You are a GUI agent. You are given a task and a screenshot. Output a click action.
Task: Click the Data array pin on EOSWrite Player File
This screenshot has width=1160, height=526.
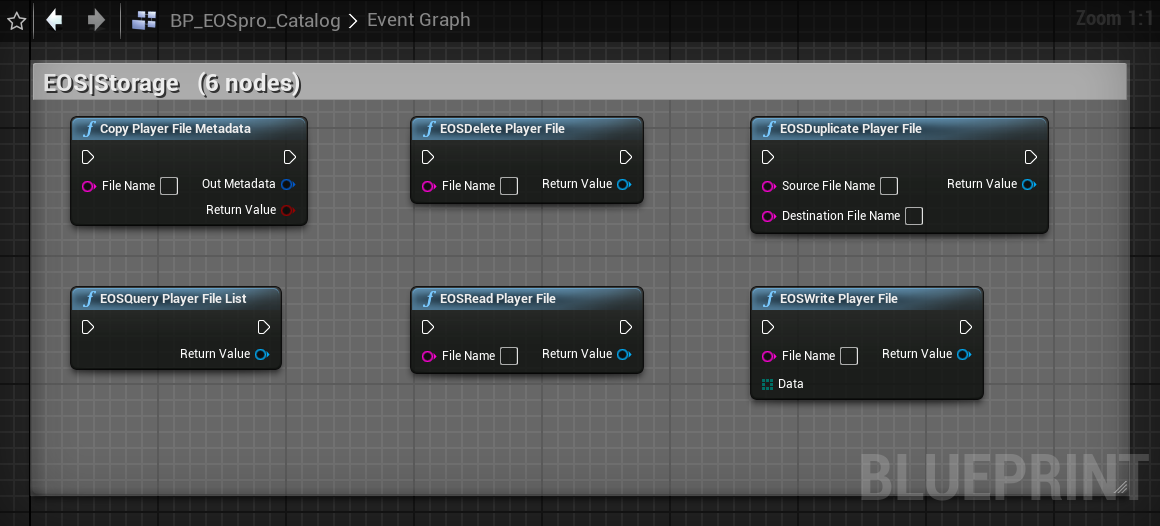(x=767, y=384)
